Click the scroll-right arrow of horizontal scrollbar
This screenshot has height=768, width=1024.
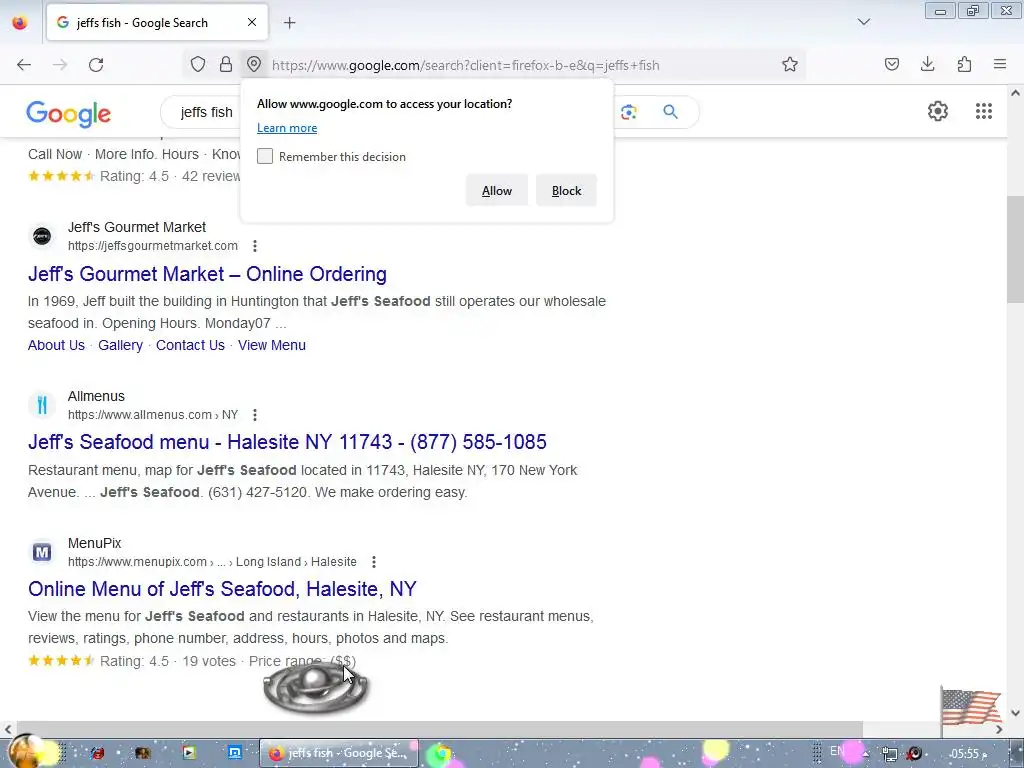tap(1000, 729)
